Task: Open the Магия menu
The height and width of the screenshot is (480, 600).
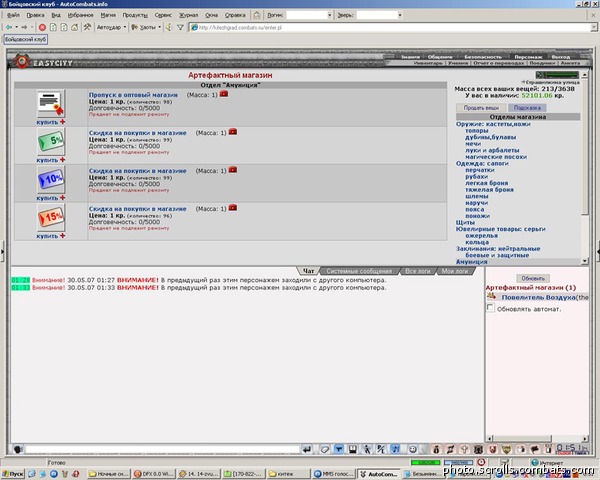Action: [x=108, y=15]
